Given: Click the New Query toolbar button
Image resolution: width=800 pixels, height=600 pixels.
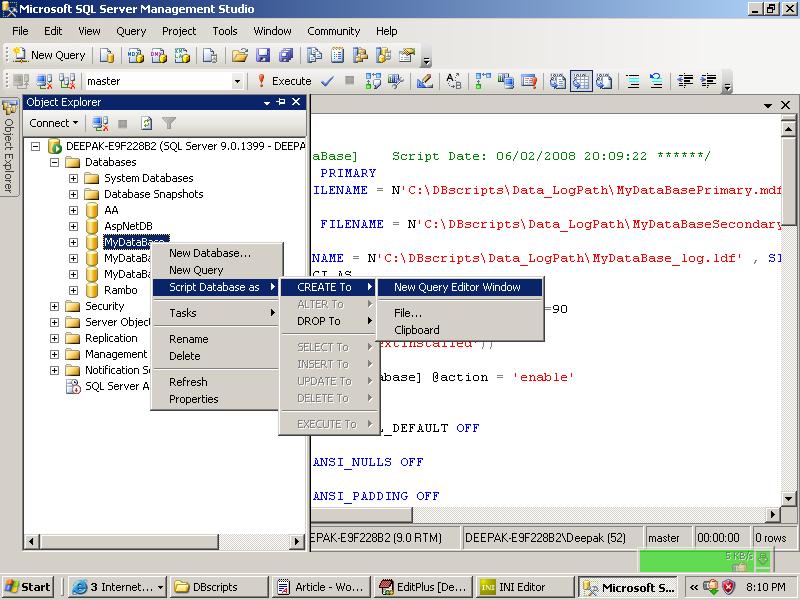Looking at the screenshot, I should click(50, 55).
